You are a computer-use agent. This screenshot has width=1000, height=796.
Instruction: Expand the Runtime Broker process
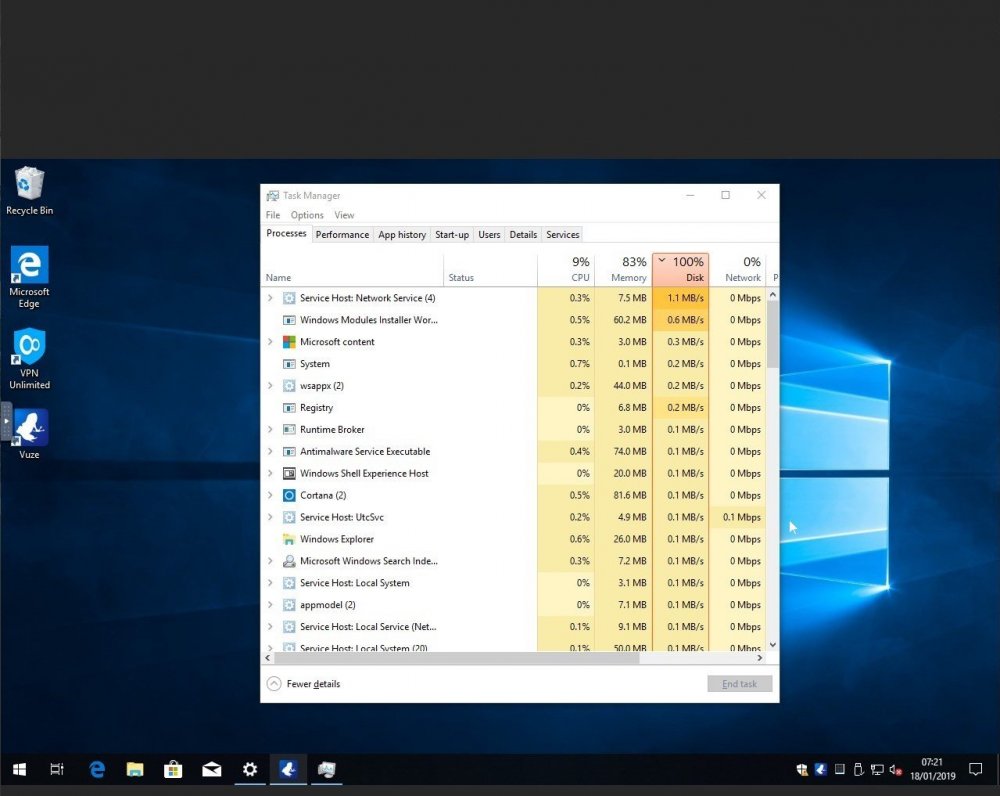[270, 430]
